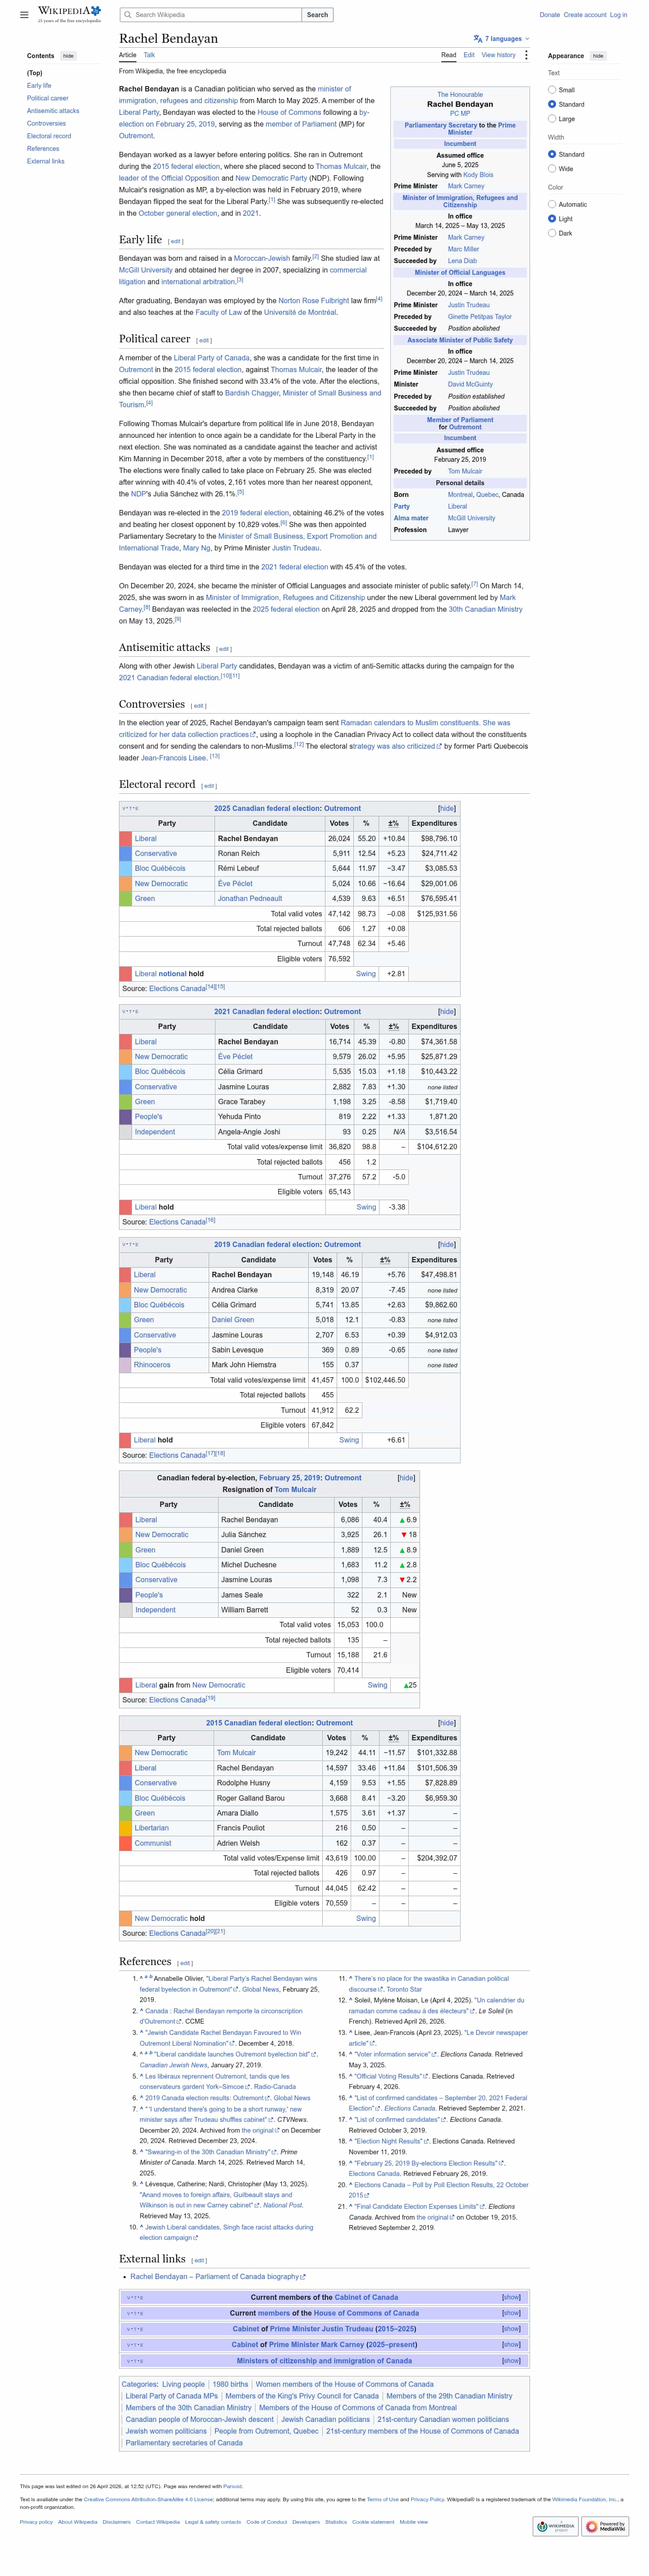649x2576 pixels.
Task: Open the View history tab
Action: point(499,55)
